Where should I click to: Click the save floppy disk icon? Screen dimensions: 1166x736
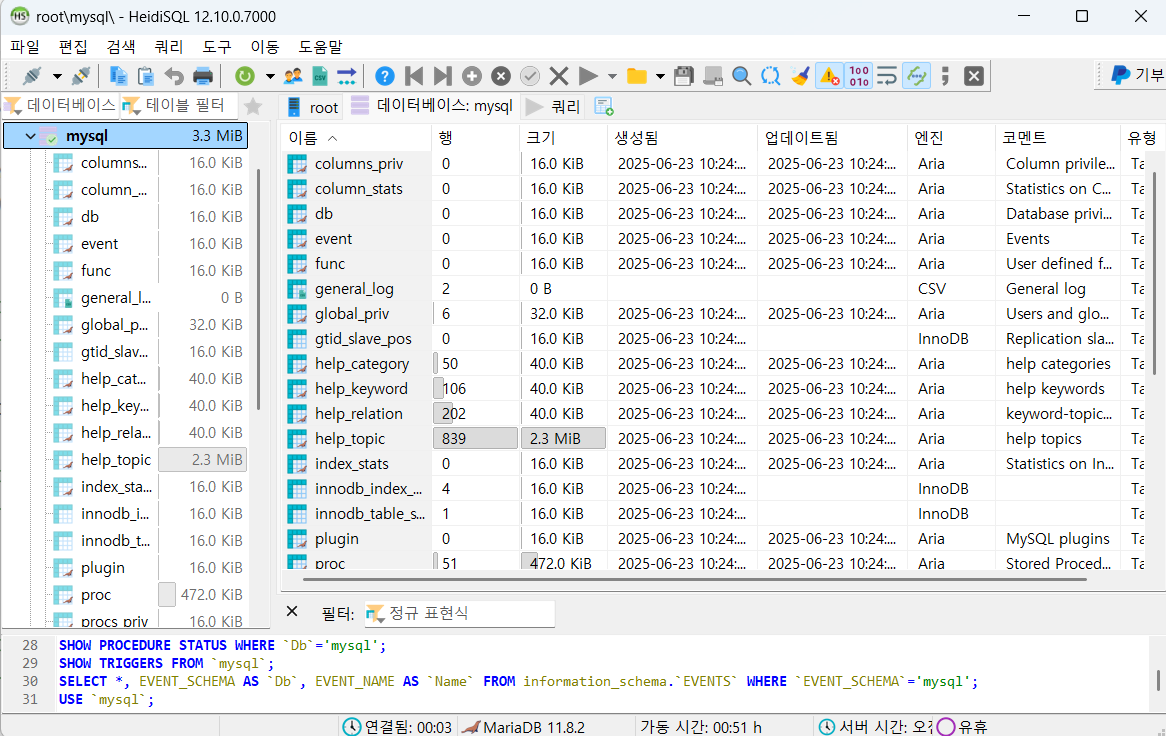[683, 76]
